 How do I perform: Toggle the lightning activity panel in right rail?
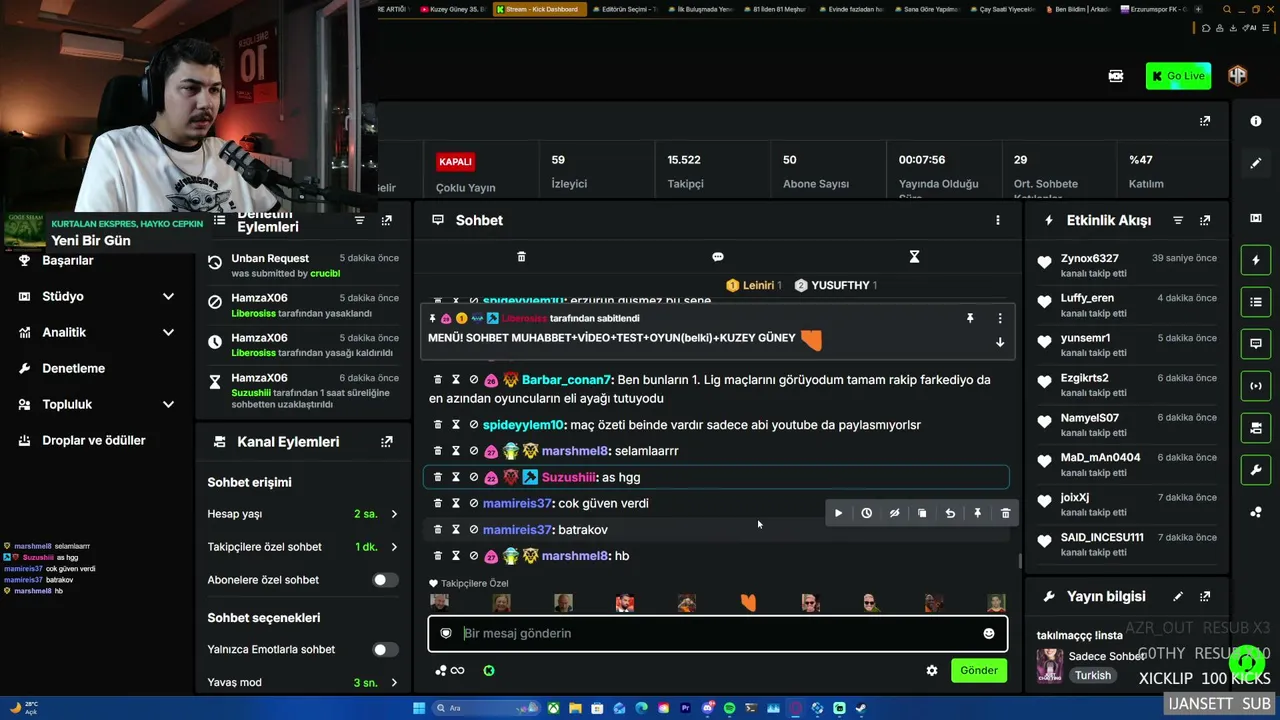pyautogui.click(x=1256, y=260)
